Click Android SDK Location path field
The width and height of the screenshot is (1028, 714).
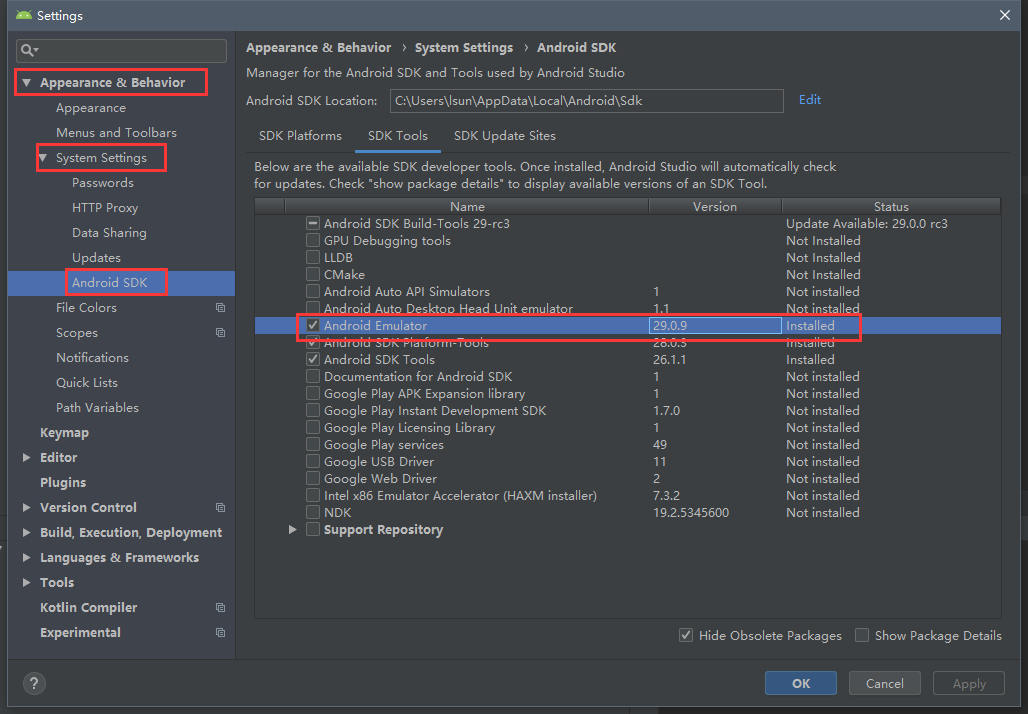[x=587, y=101]
